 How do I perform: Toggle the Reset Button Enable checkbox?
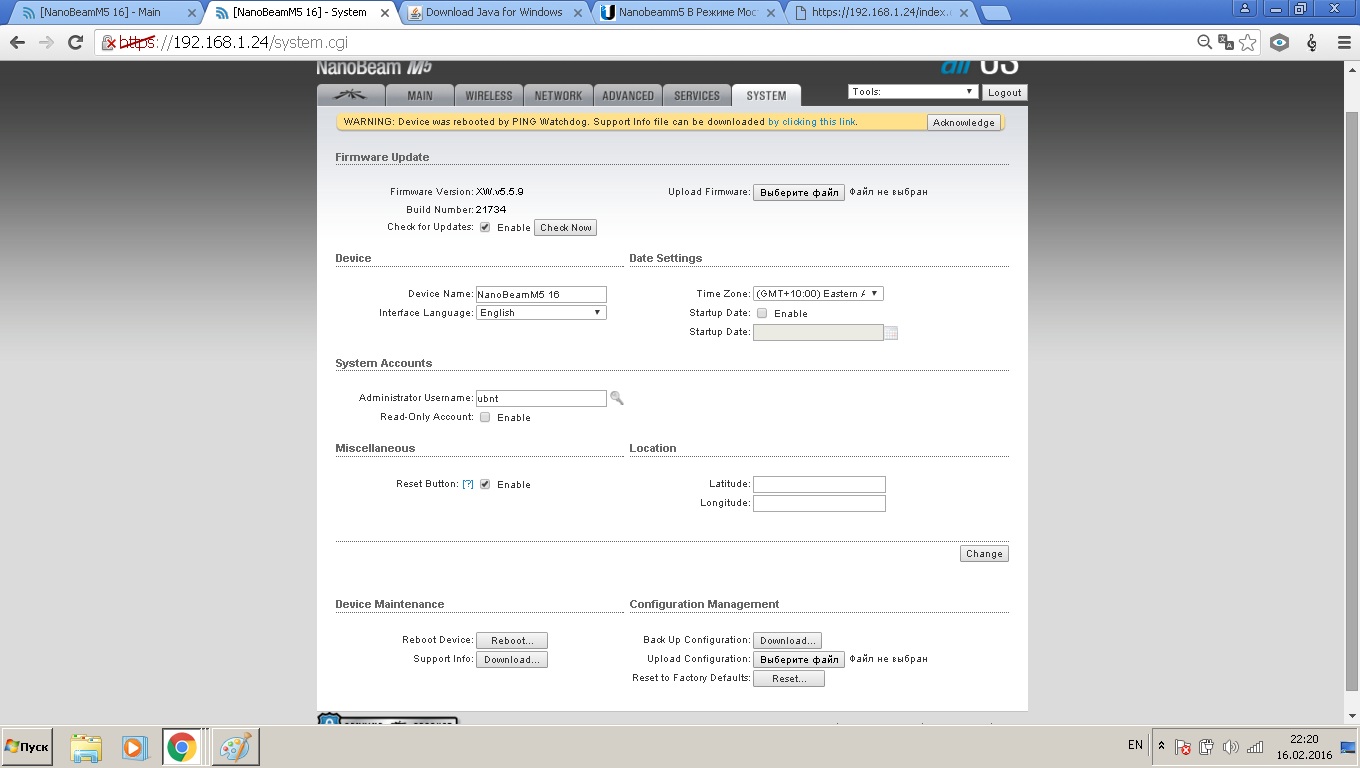tap(485, 484)
